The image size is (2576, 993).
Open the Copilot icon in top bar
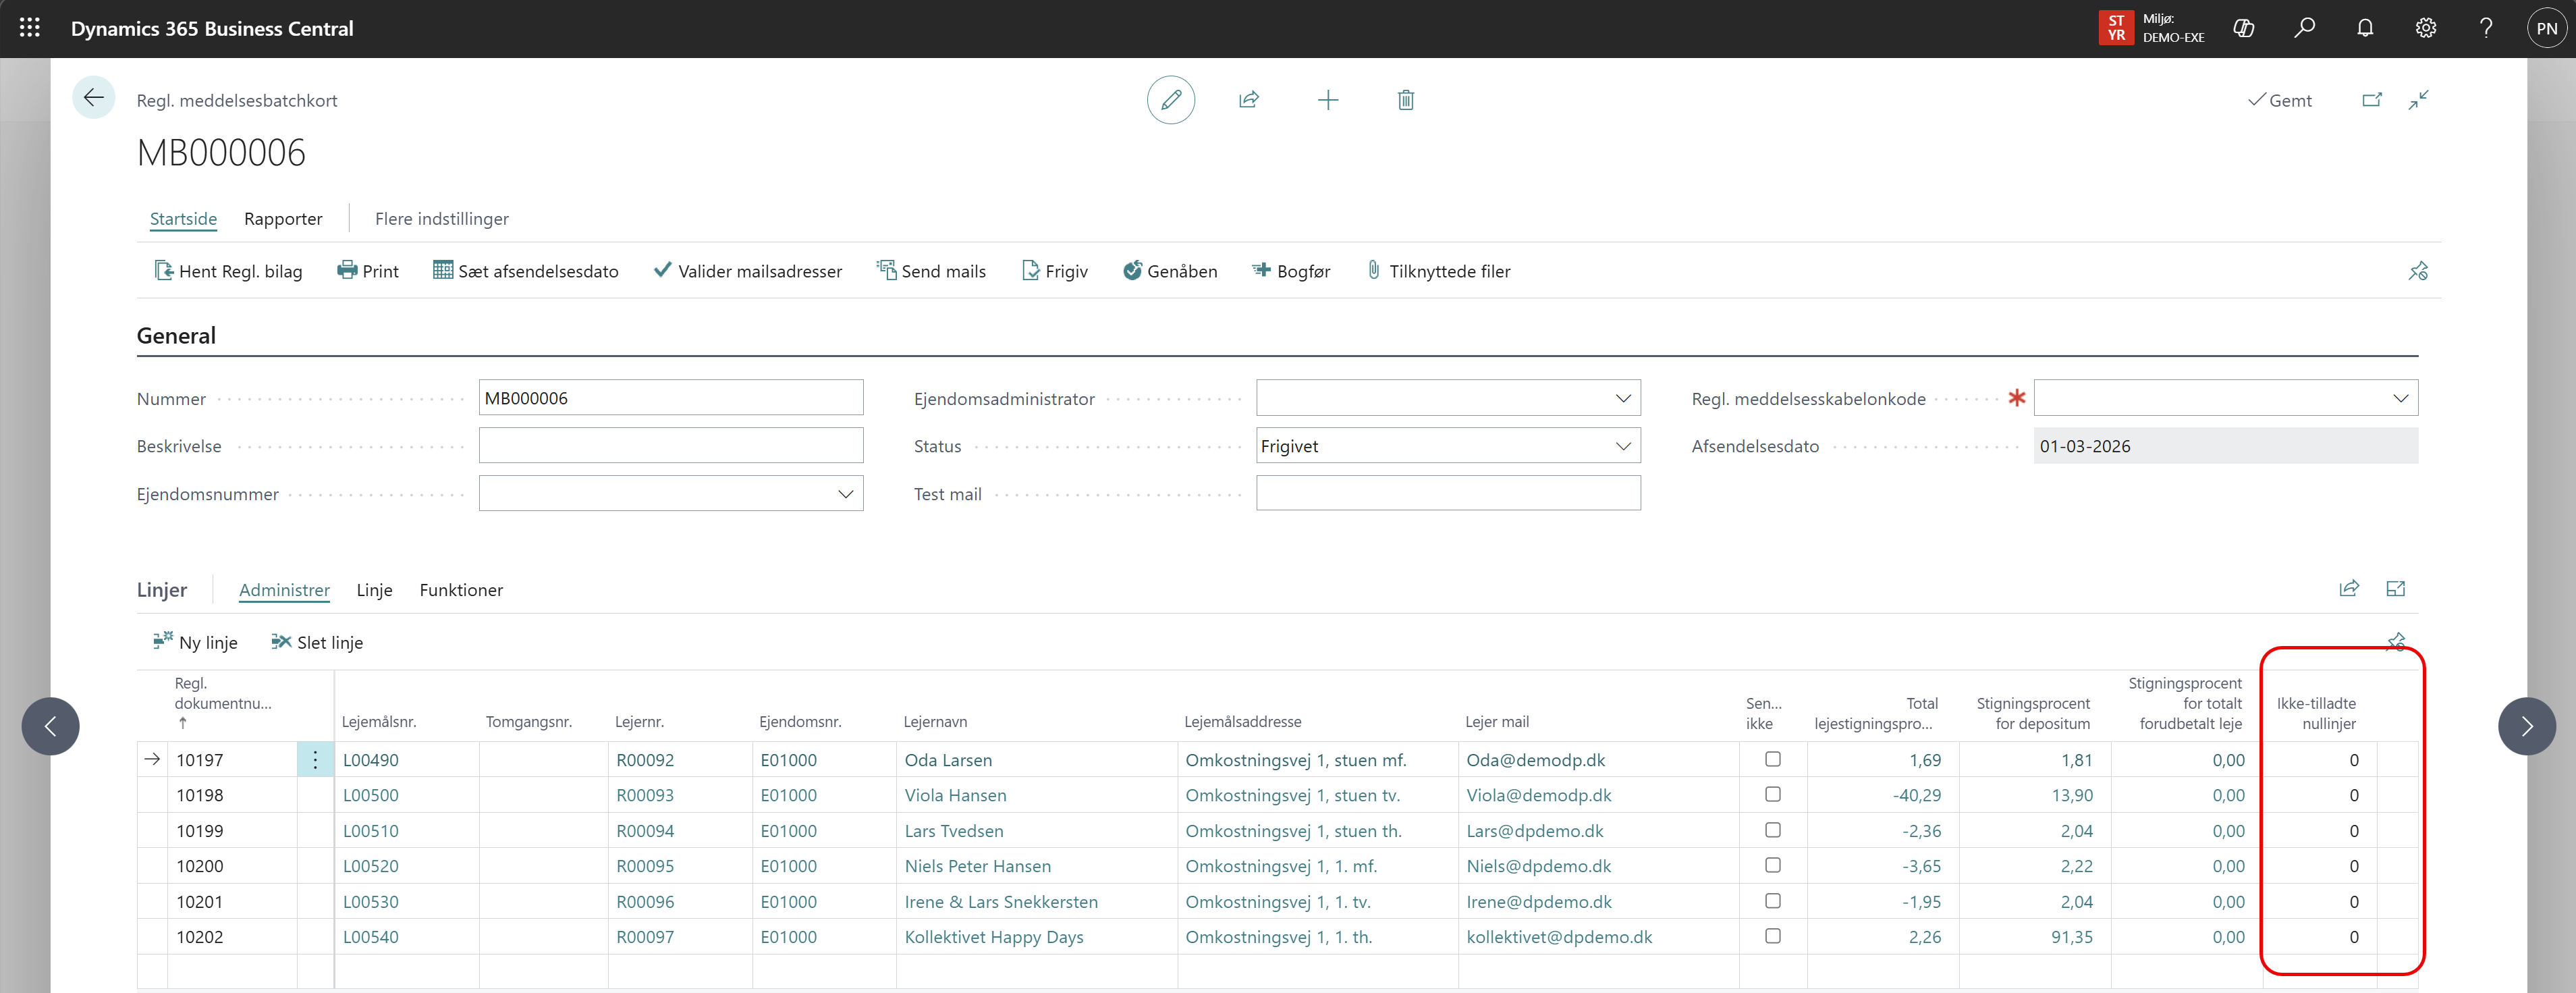point(2243,28)
